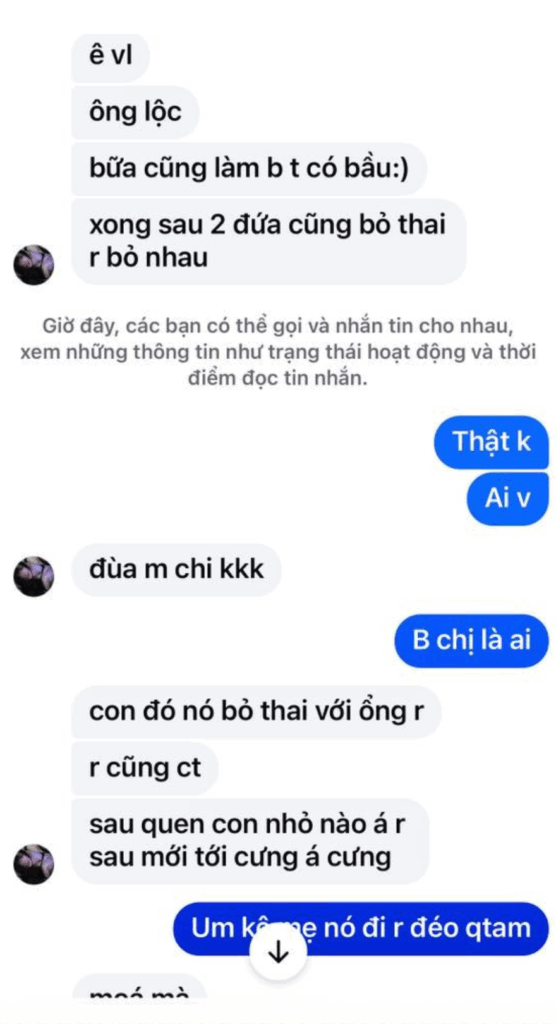Select the sent 'Thật k' bubble

point(491,442)
